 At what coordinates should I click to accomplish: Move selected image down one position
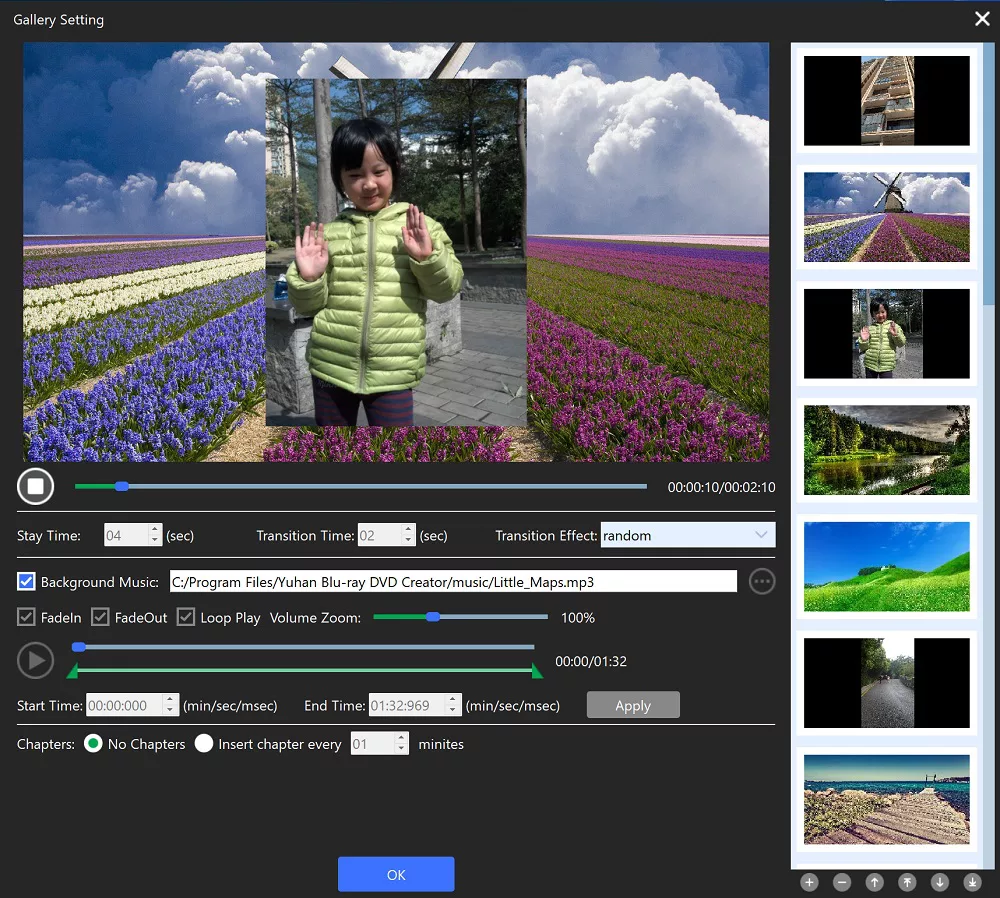pyautogui.click(x=939, y=882)
